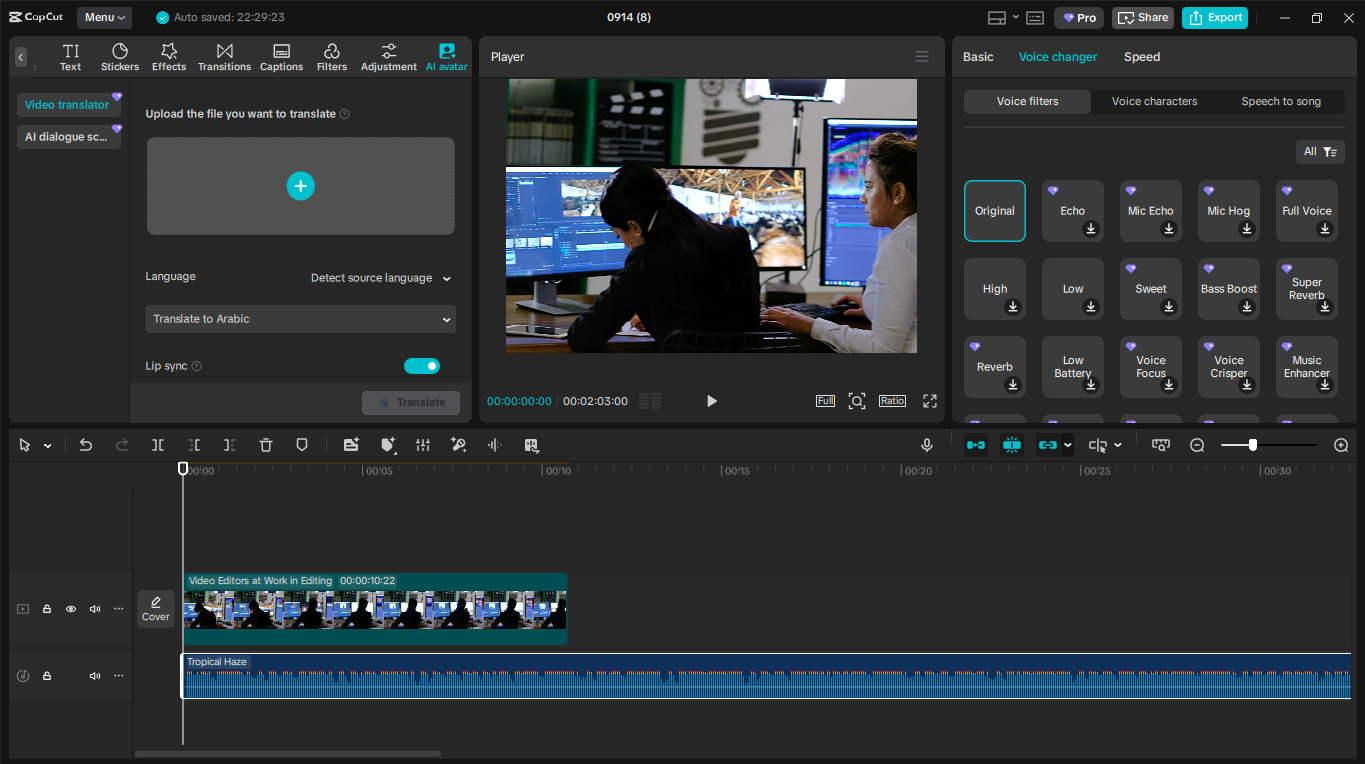The width and height of the screenshot is (1365, 764).
Task: Expand the link options dropdown arrow
Action: pos(1067,444)
